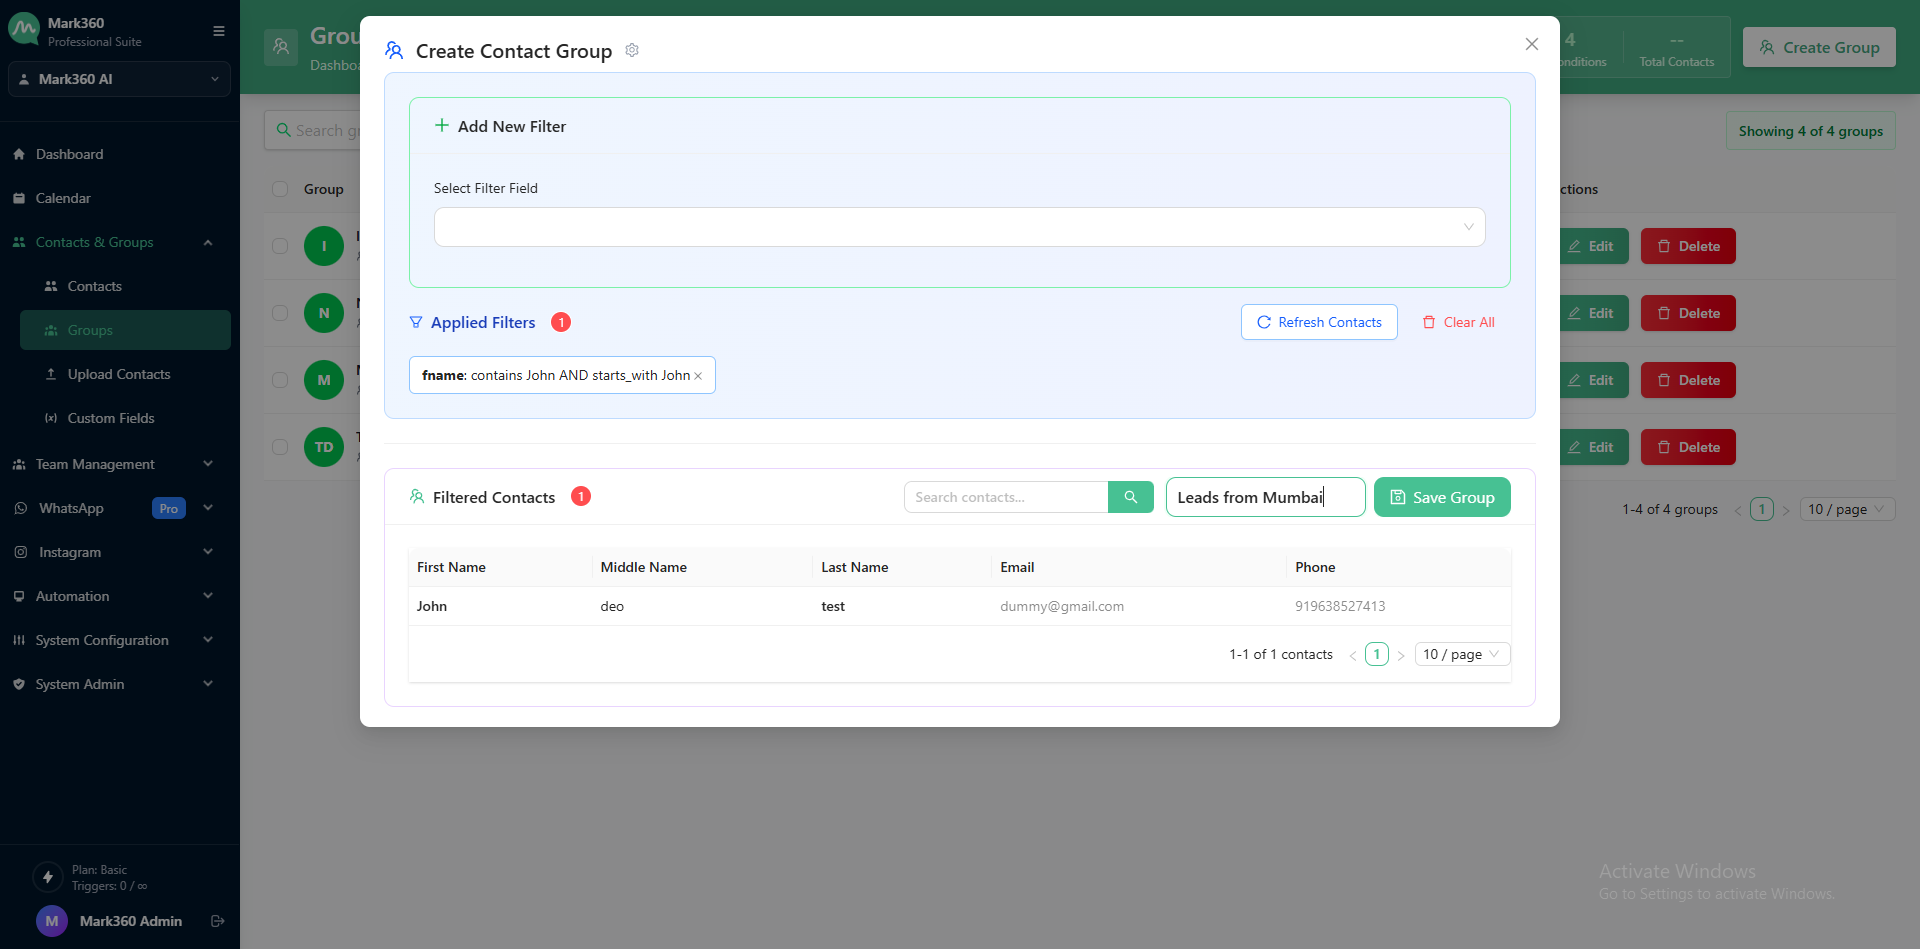Toggle the select-all checkbox in Group header
Screen dimensions: 1920x949
tap(280, 189)
